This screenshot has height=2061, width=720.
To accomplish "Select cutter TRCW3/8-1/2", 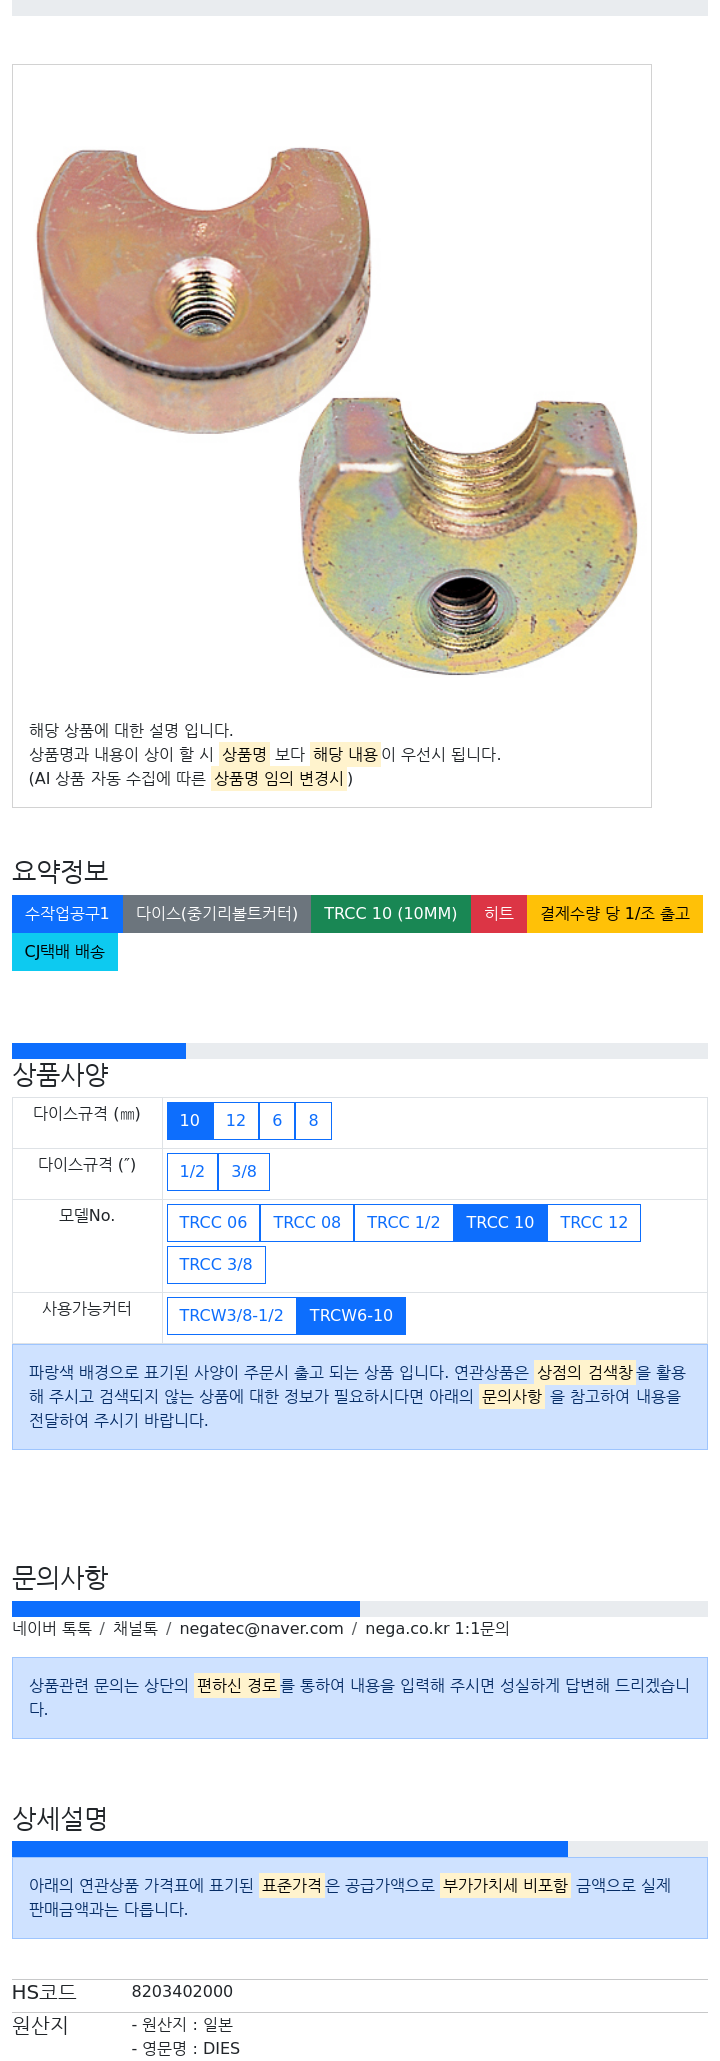I will [x=232, y=1316].
